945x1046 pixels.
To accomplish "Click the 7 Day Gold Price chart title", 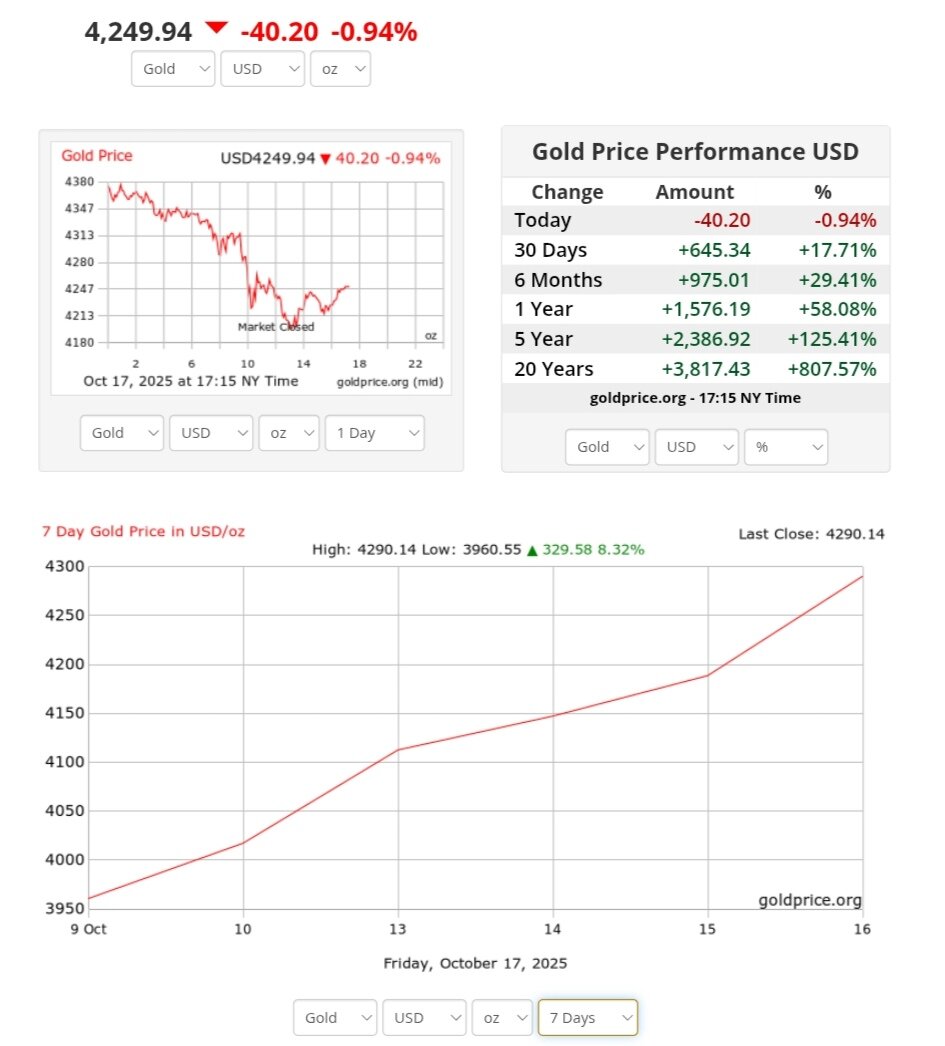I will coord(143,531).
